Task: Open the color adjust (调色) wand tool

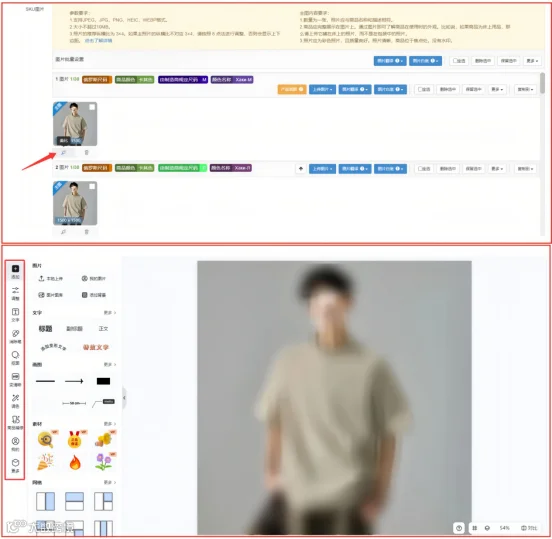Action: click(15, 401)
